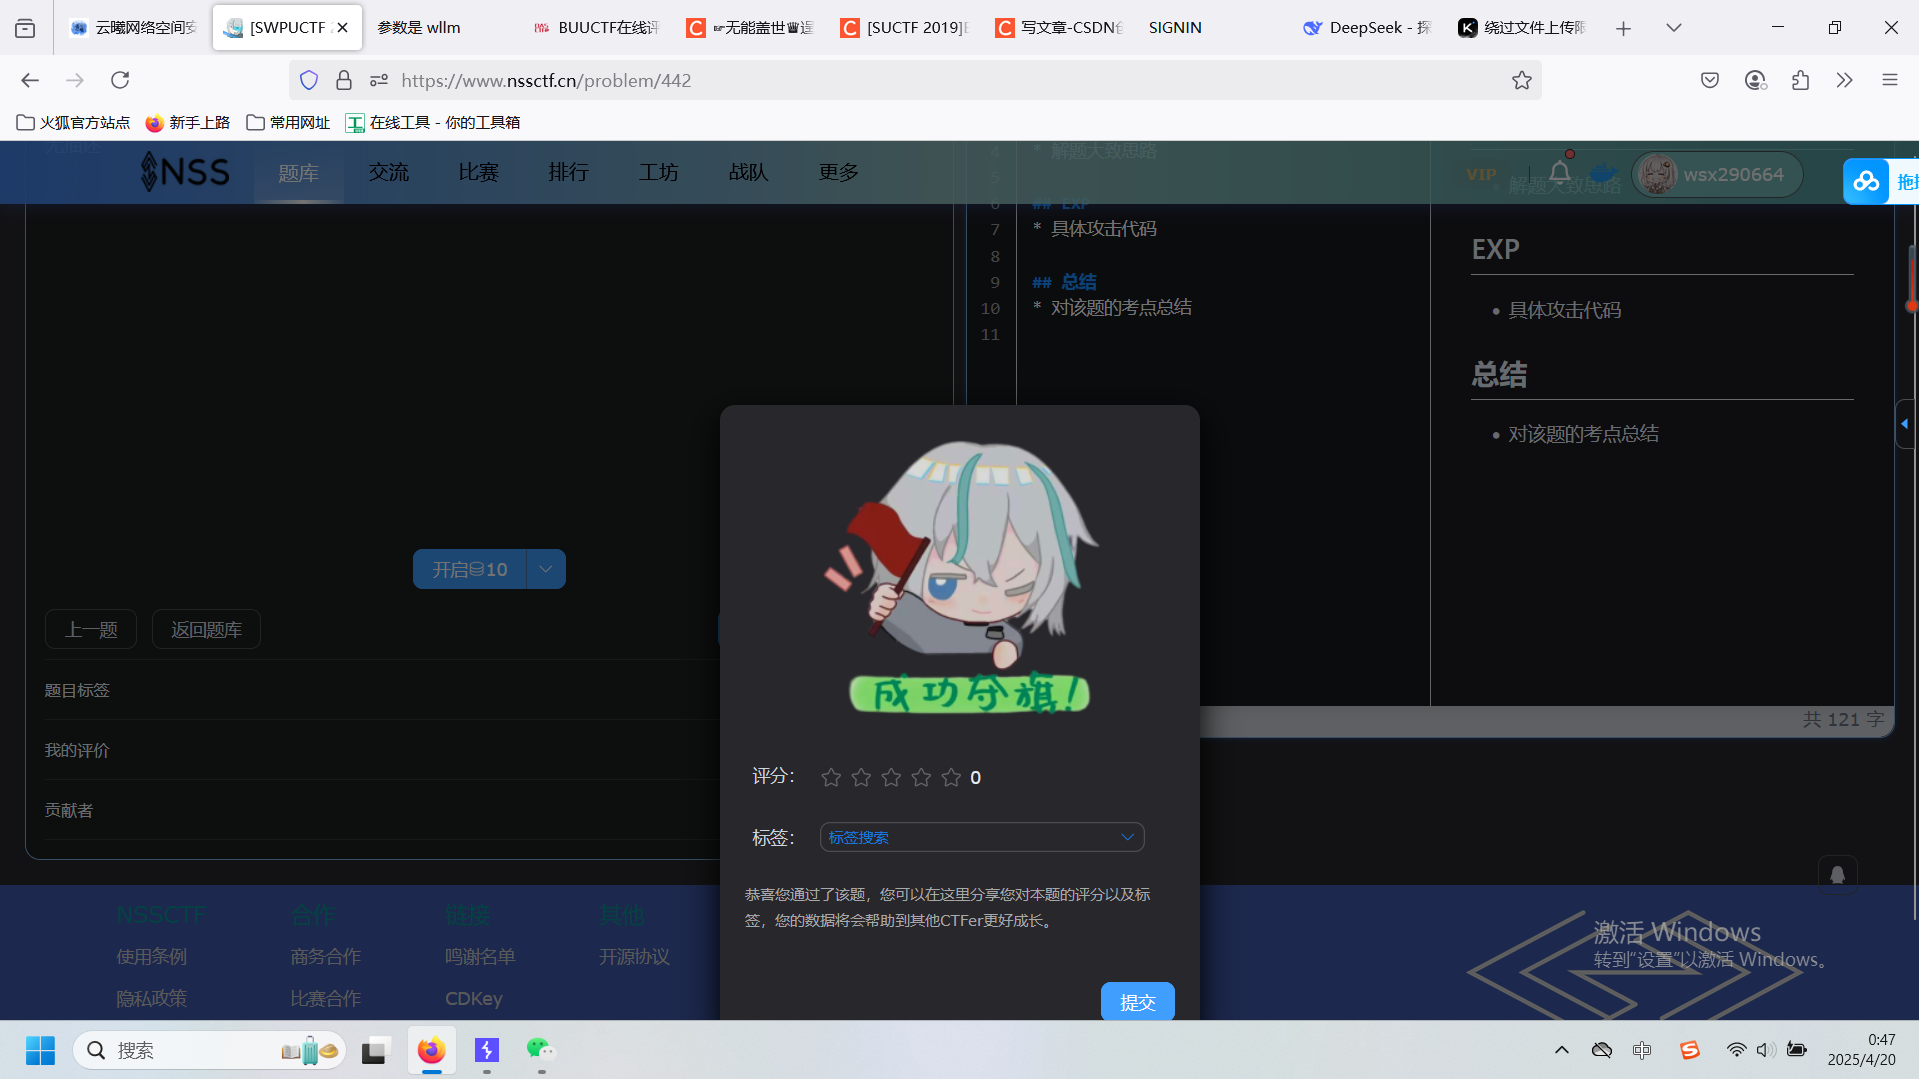
Task: Switch to SIGNIN tab
Action: point(1214,27)
